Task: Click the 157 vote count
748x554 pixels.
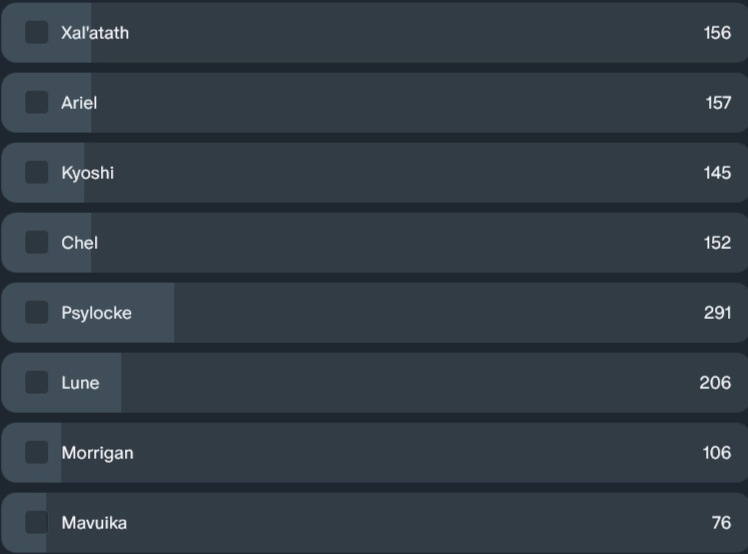Action: click(717, 103)
